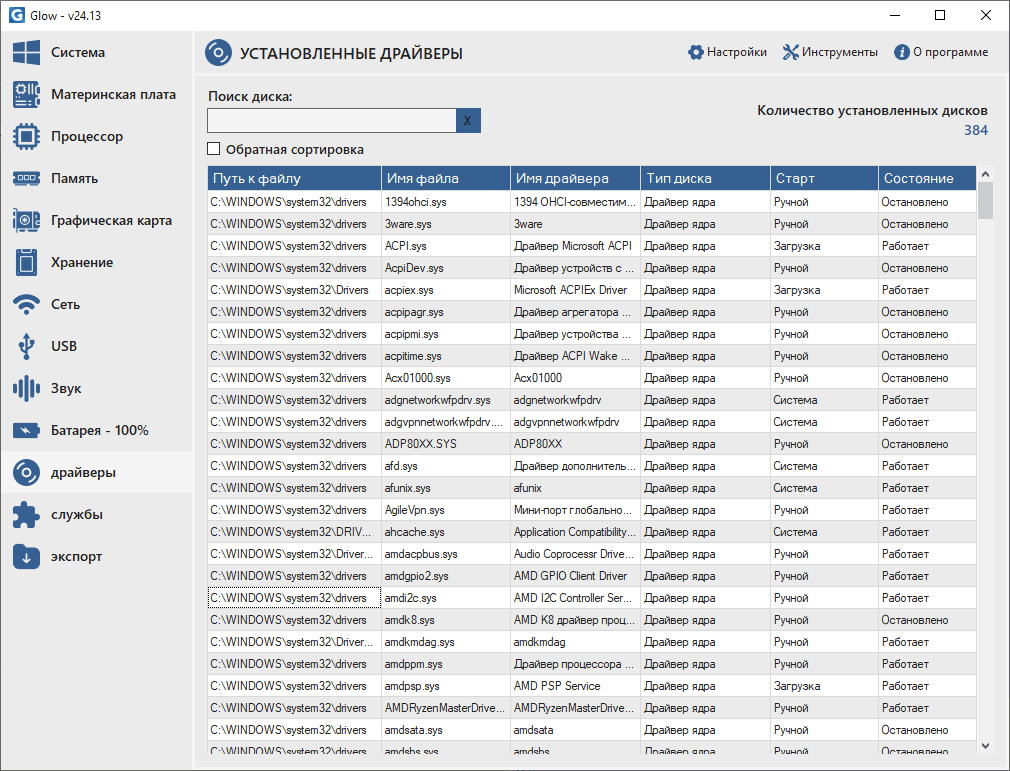The image size is (1010, 771).
Task: Select the AcpiDev.sys file cell
Action: click(446, 268)
